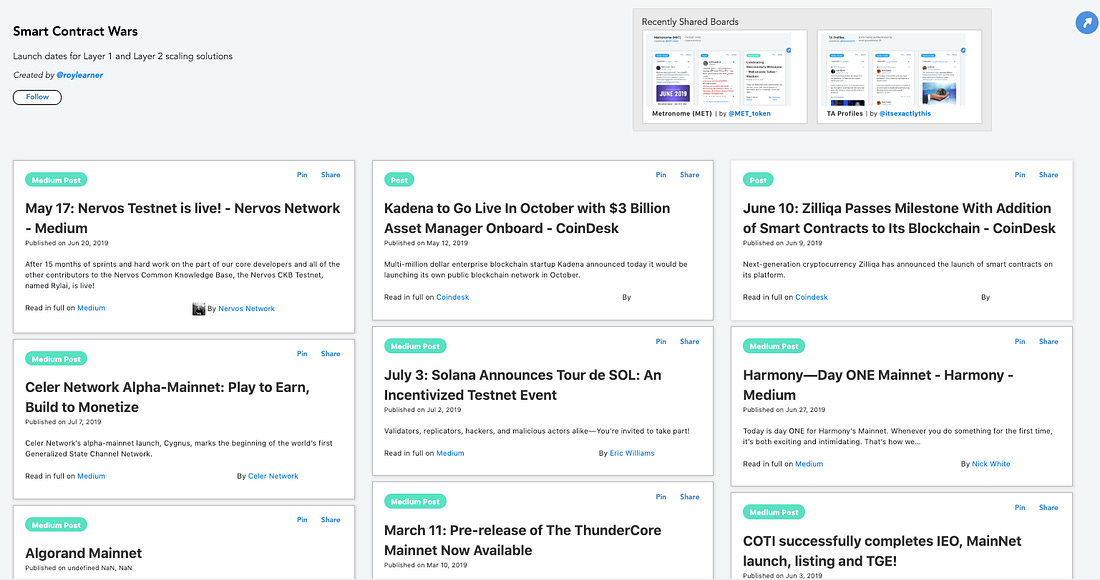Image resolution: width=1100 pixels, height=580 pixels.
Task: Click 'Published on Jul 7, 2019' date text
Action: [x=63, y=422]
